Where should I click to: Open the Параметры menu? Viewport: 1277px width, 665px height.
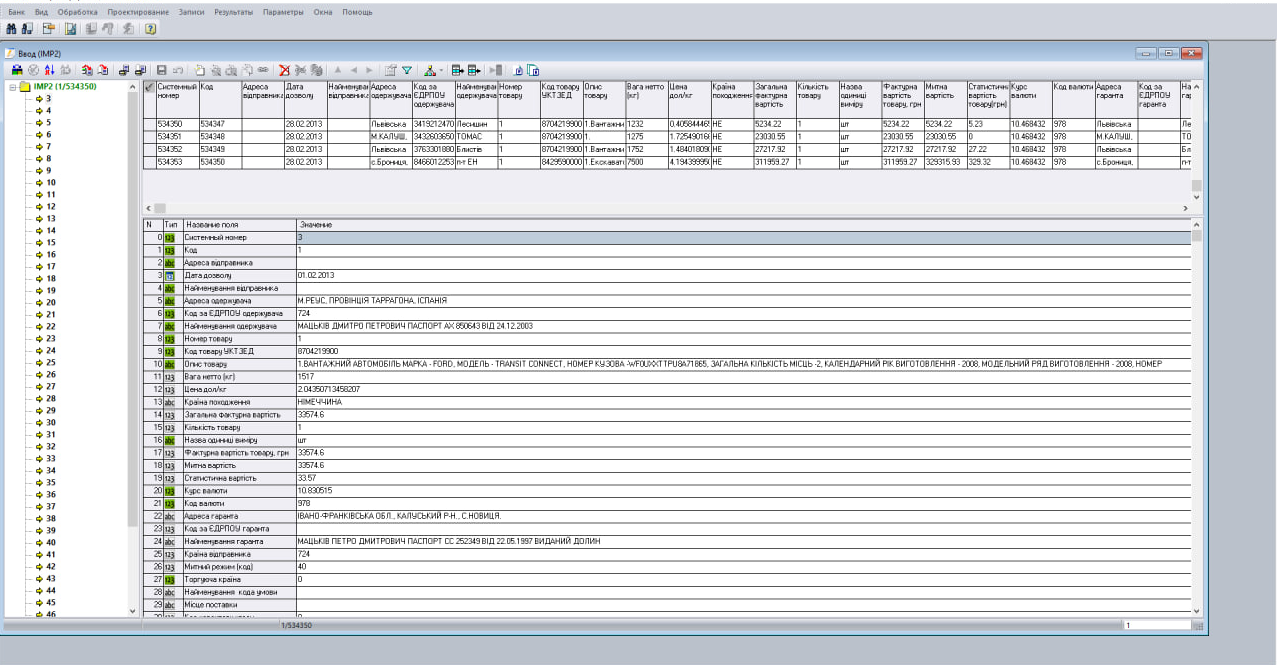pyautogui.click(x=283, y=12)
